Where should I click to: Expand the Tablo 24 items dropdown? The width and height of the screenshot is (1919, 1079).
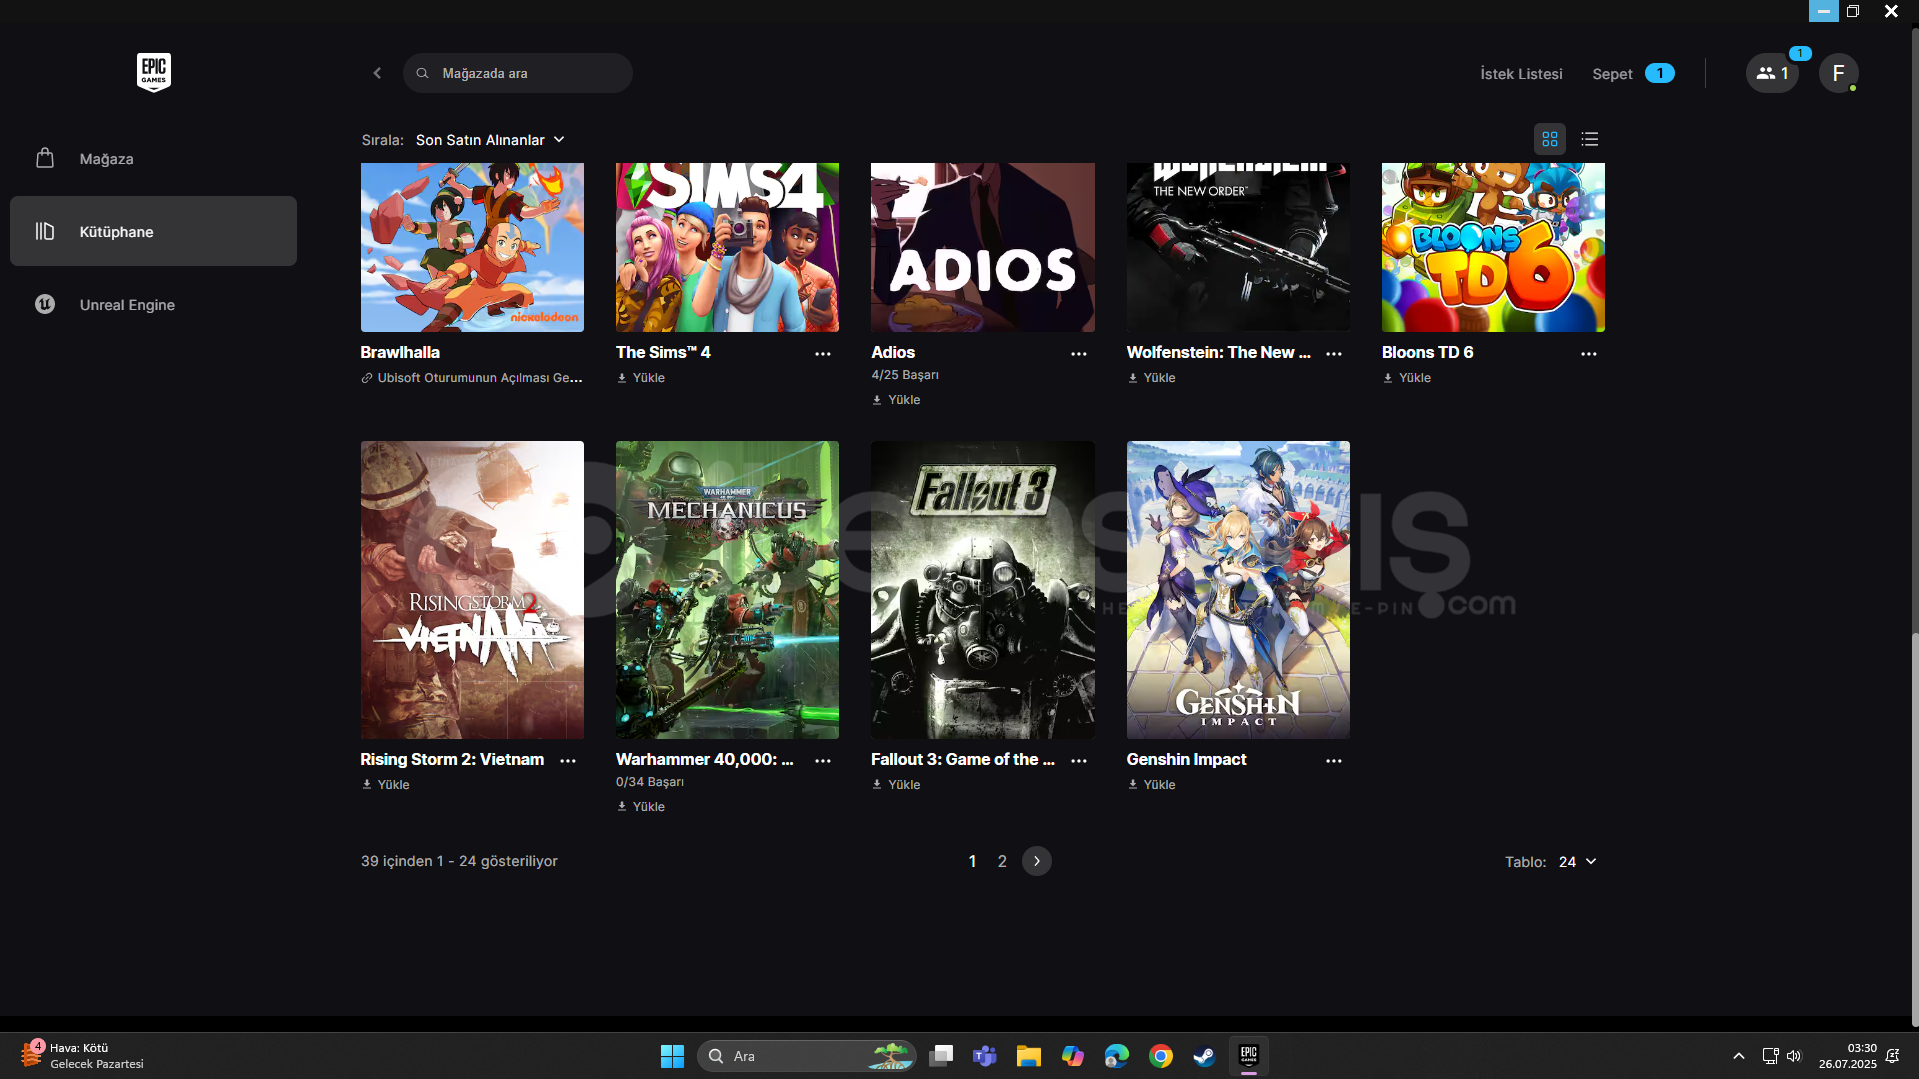click(1578, 862)
